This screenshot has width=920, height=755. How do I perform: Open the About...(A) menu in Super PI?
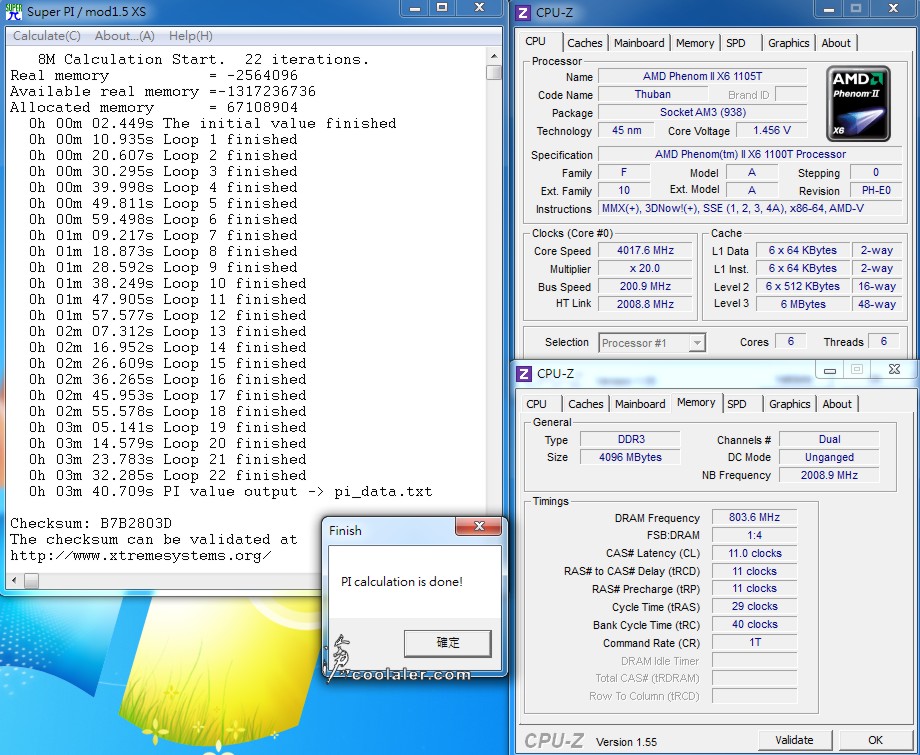(124, 36)
